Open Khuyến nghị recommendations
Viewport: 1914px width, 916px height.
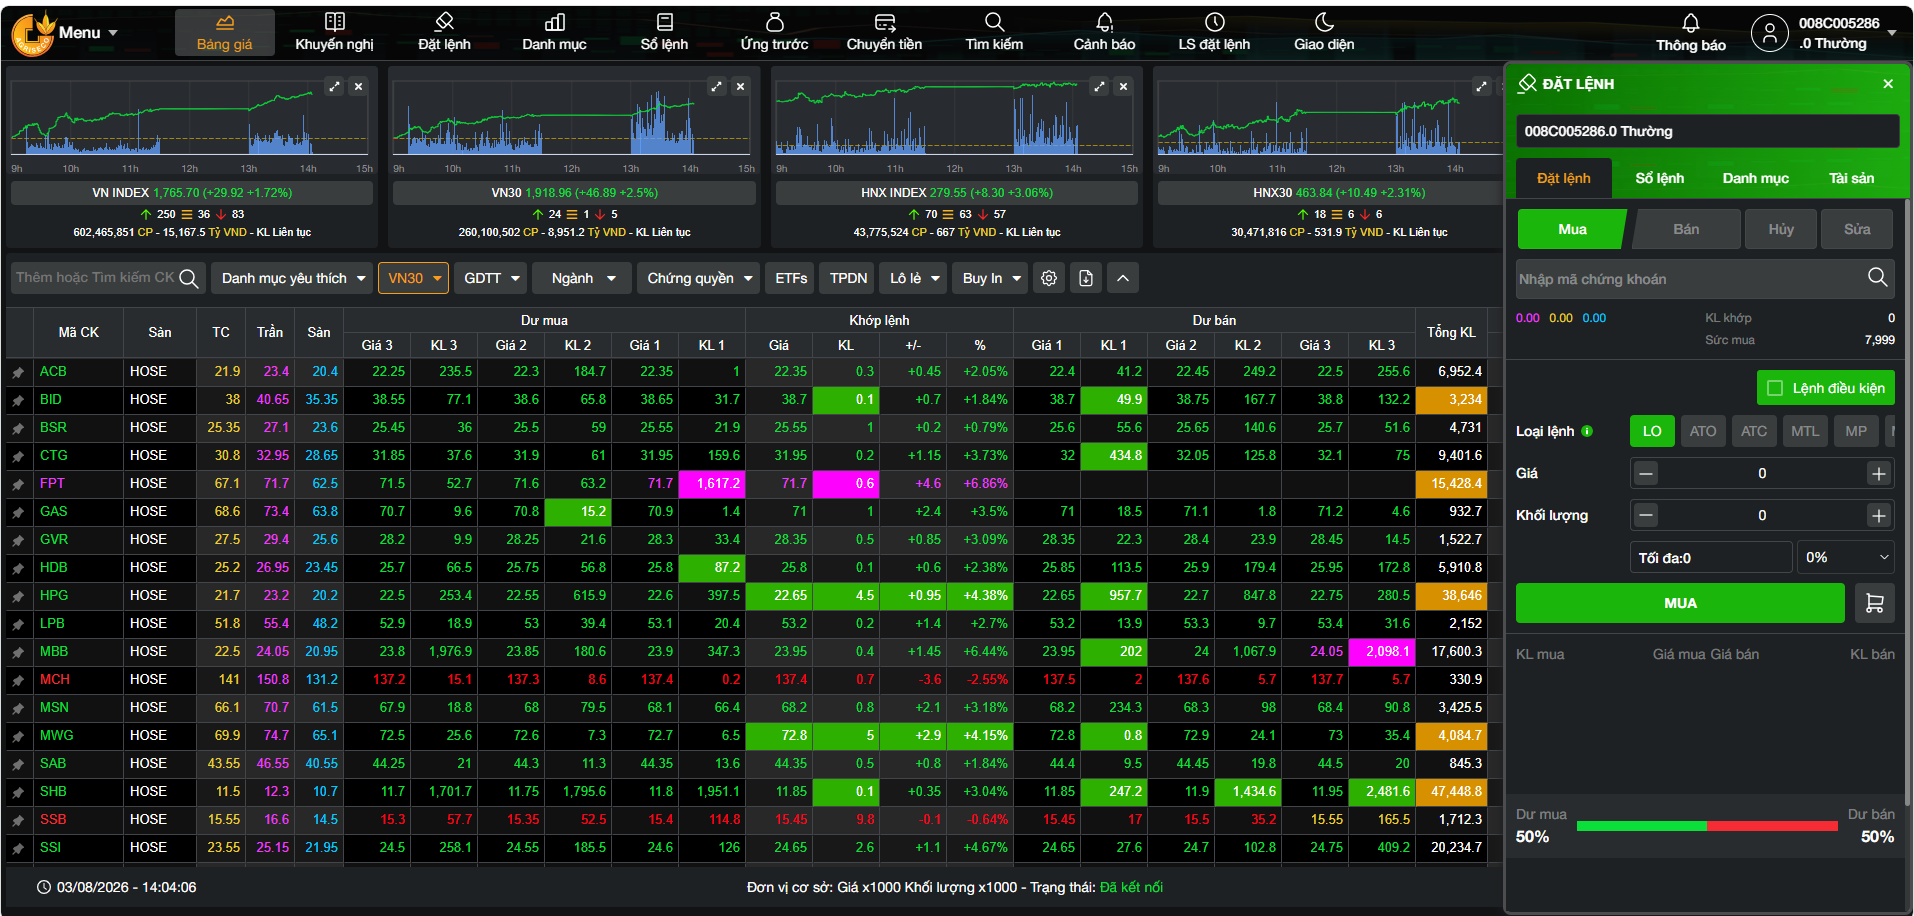tap(334, 32)
